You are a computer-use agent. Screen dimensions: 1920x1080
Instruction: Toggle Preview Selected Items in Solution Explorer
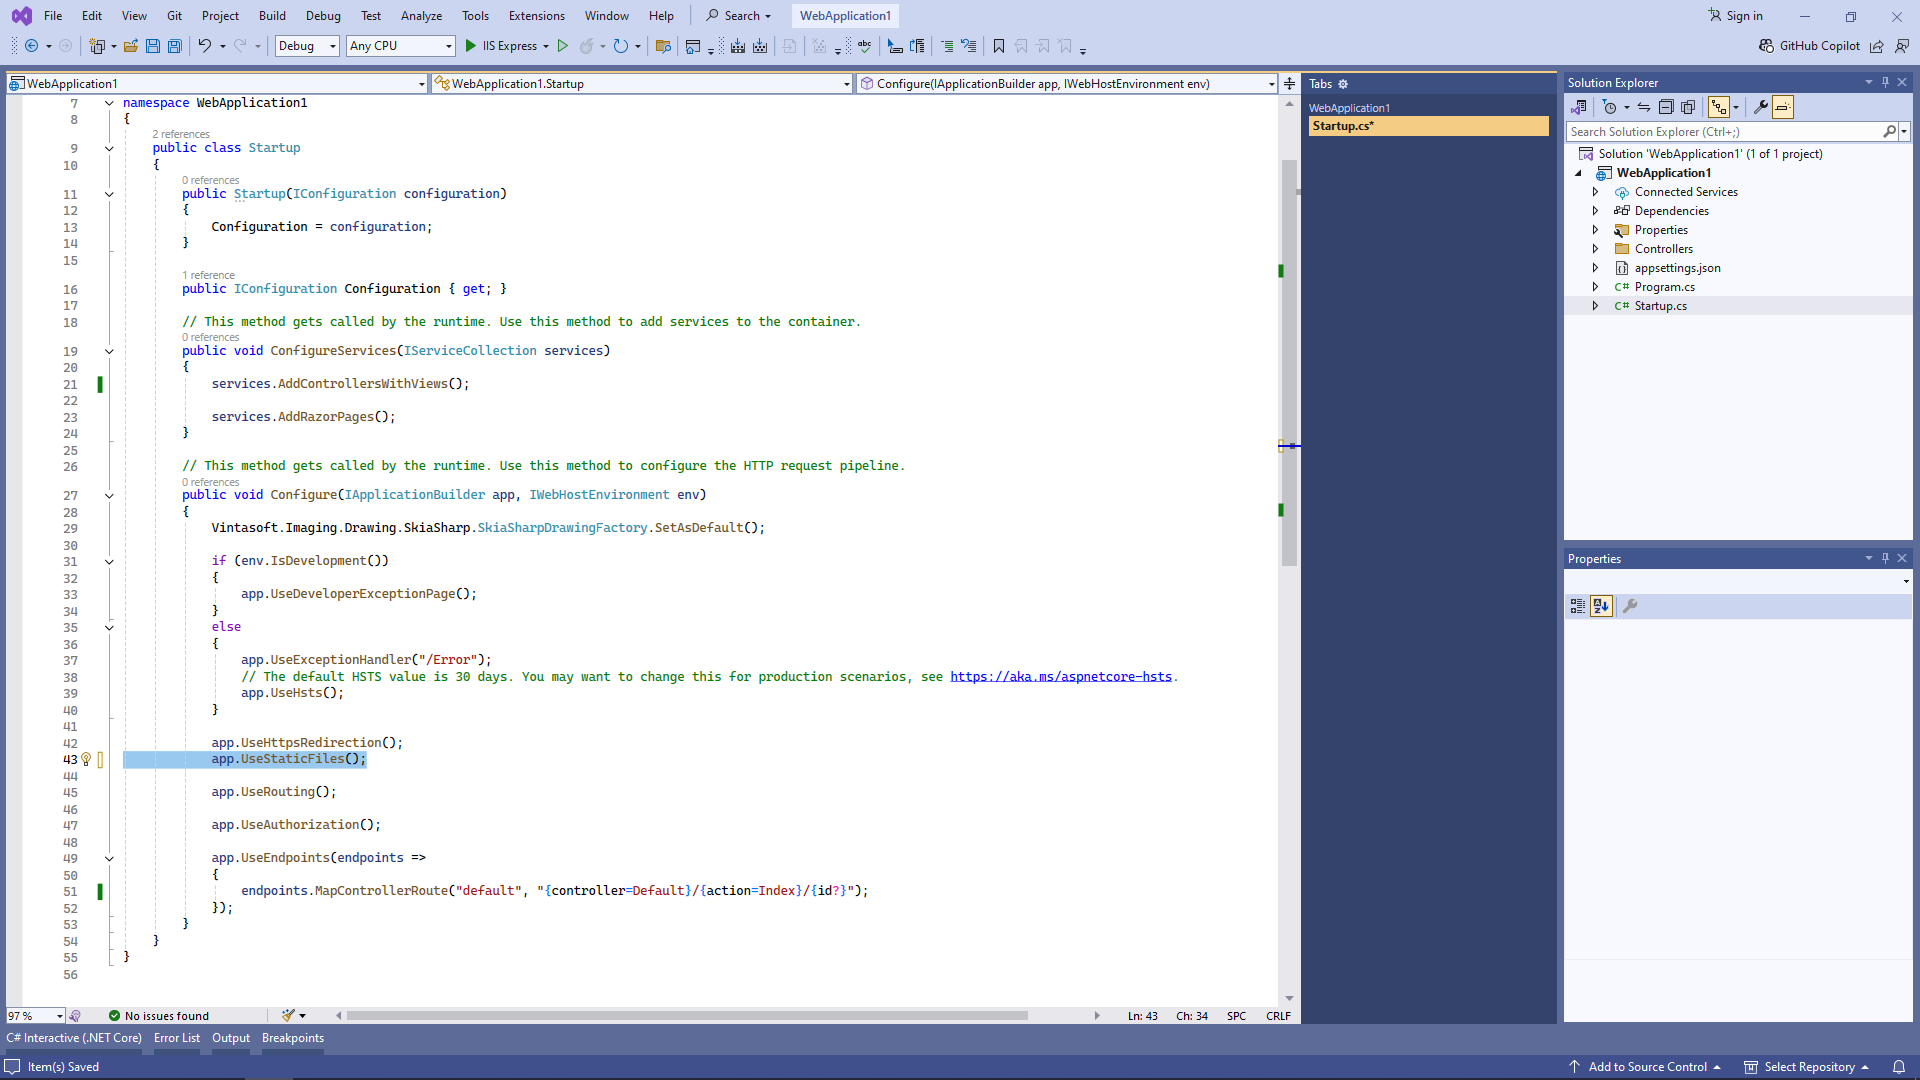(x=1782, y=107)
